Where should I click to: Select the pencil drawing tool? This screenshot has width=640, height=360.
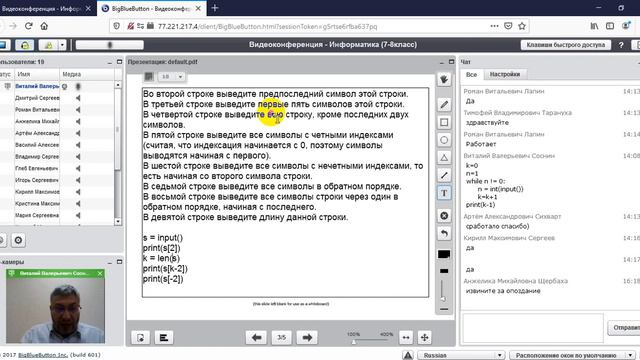(444, 105)
